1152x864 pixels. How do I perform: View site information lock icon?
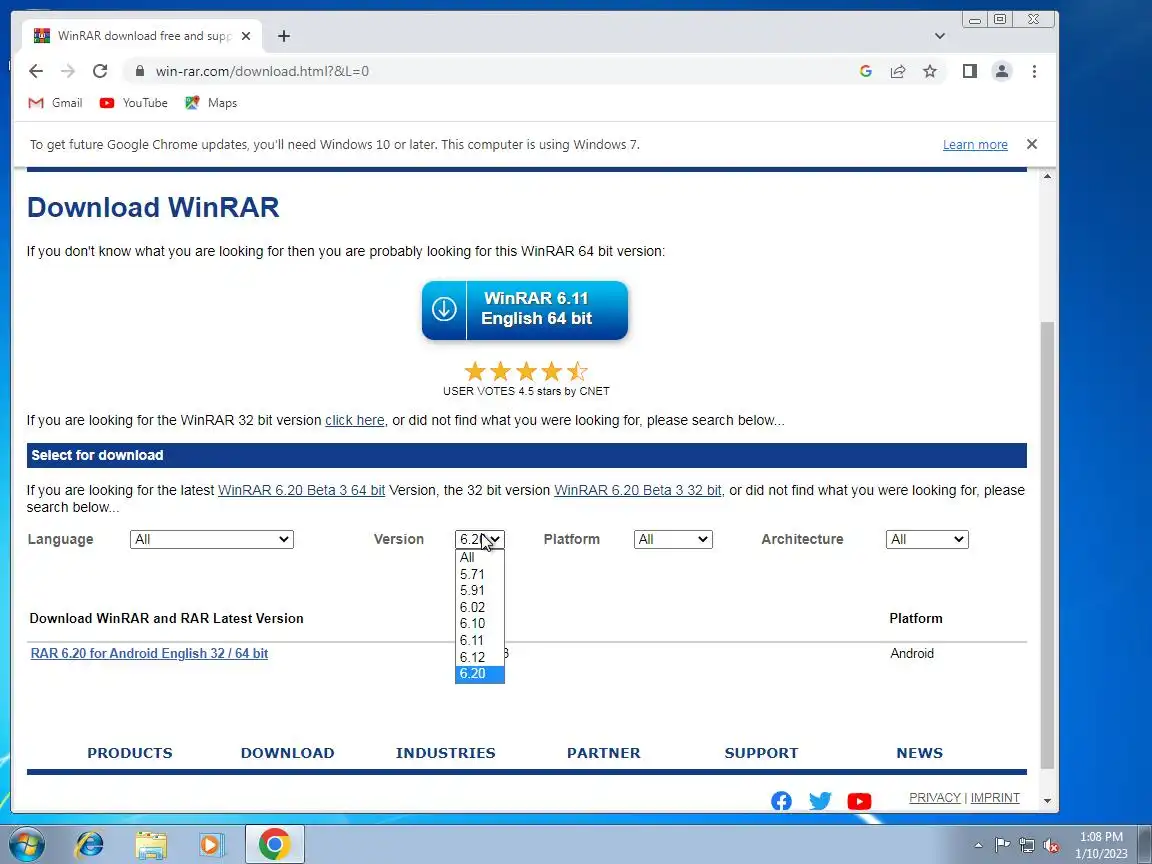click(x=139, y=71)
